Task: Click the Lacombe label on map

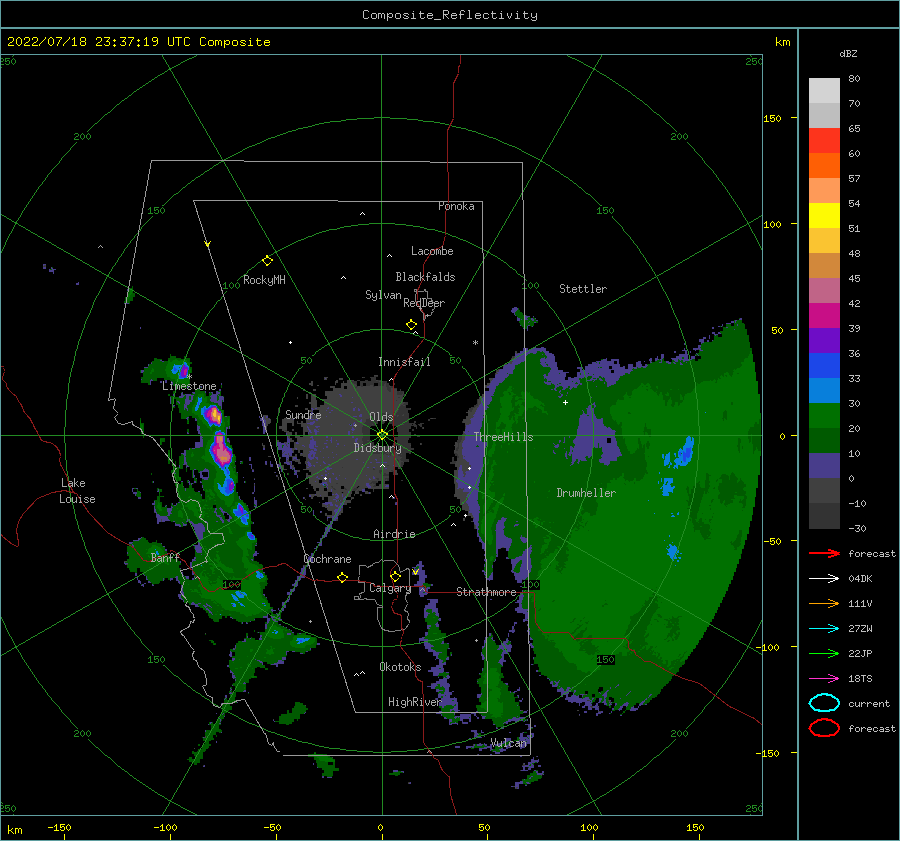Action: [432, 251]
